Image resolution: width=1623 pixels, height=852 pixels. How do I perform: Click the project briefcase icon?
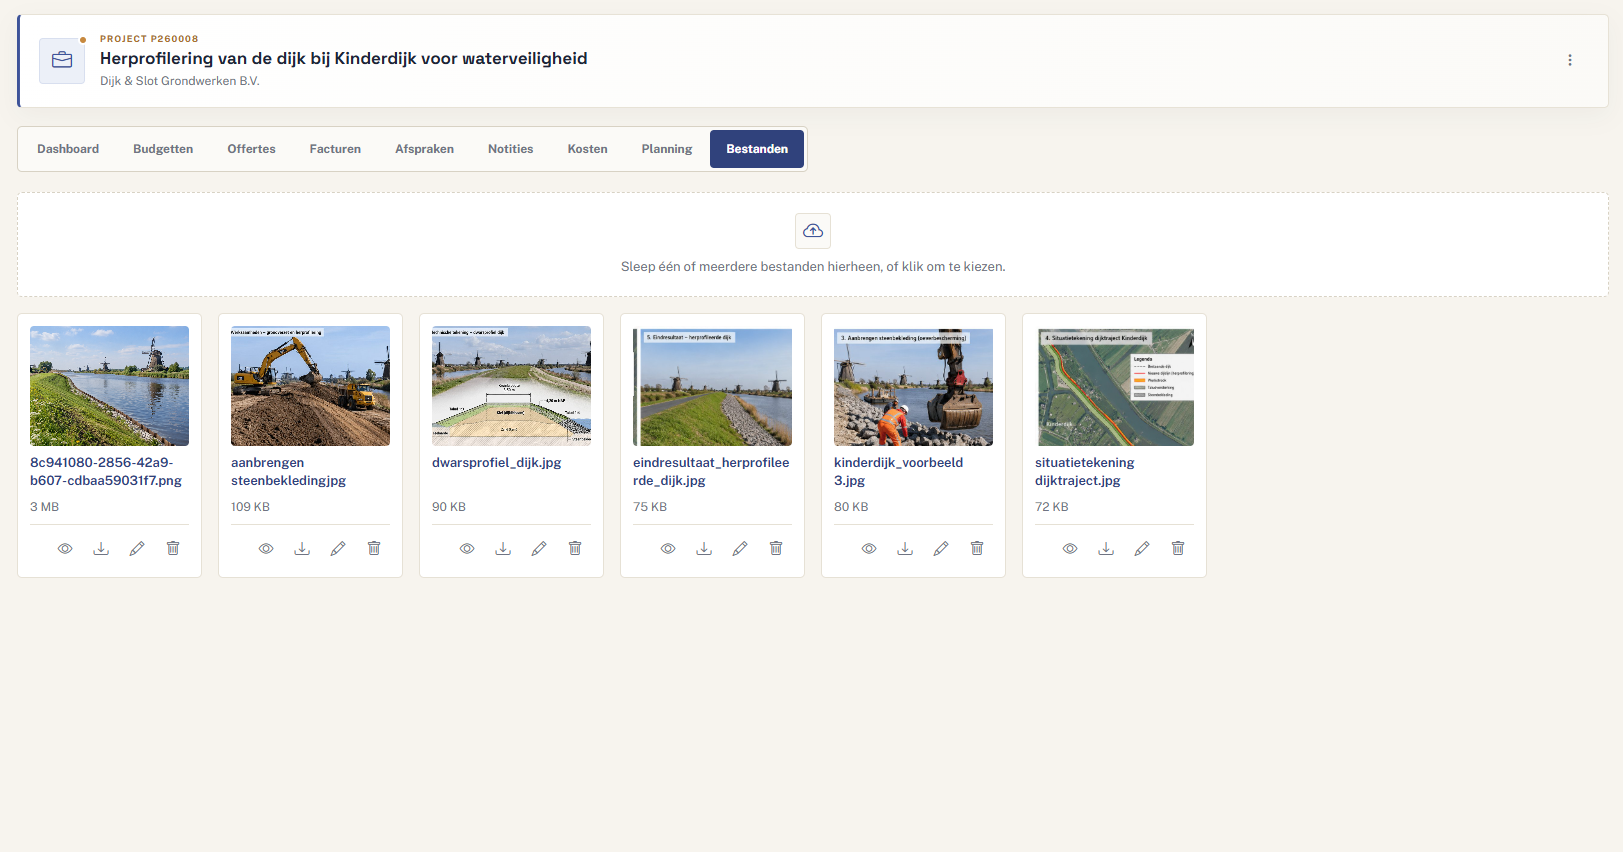62,61
